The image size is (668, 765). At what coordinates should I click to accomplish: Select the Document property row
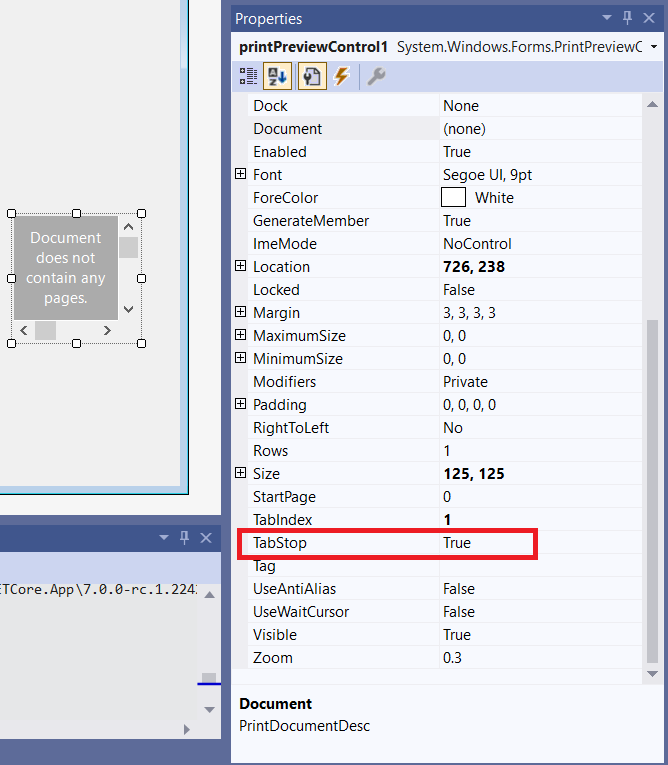click(x=445, y=129)
